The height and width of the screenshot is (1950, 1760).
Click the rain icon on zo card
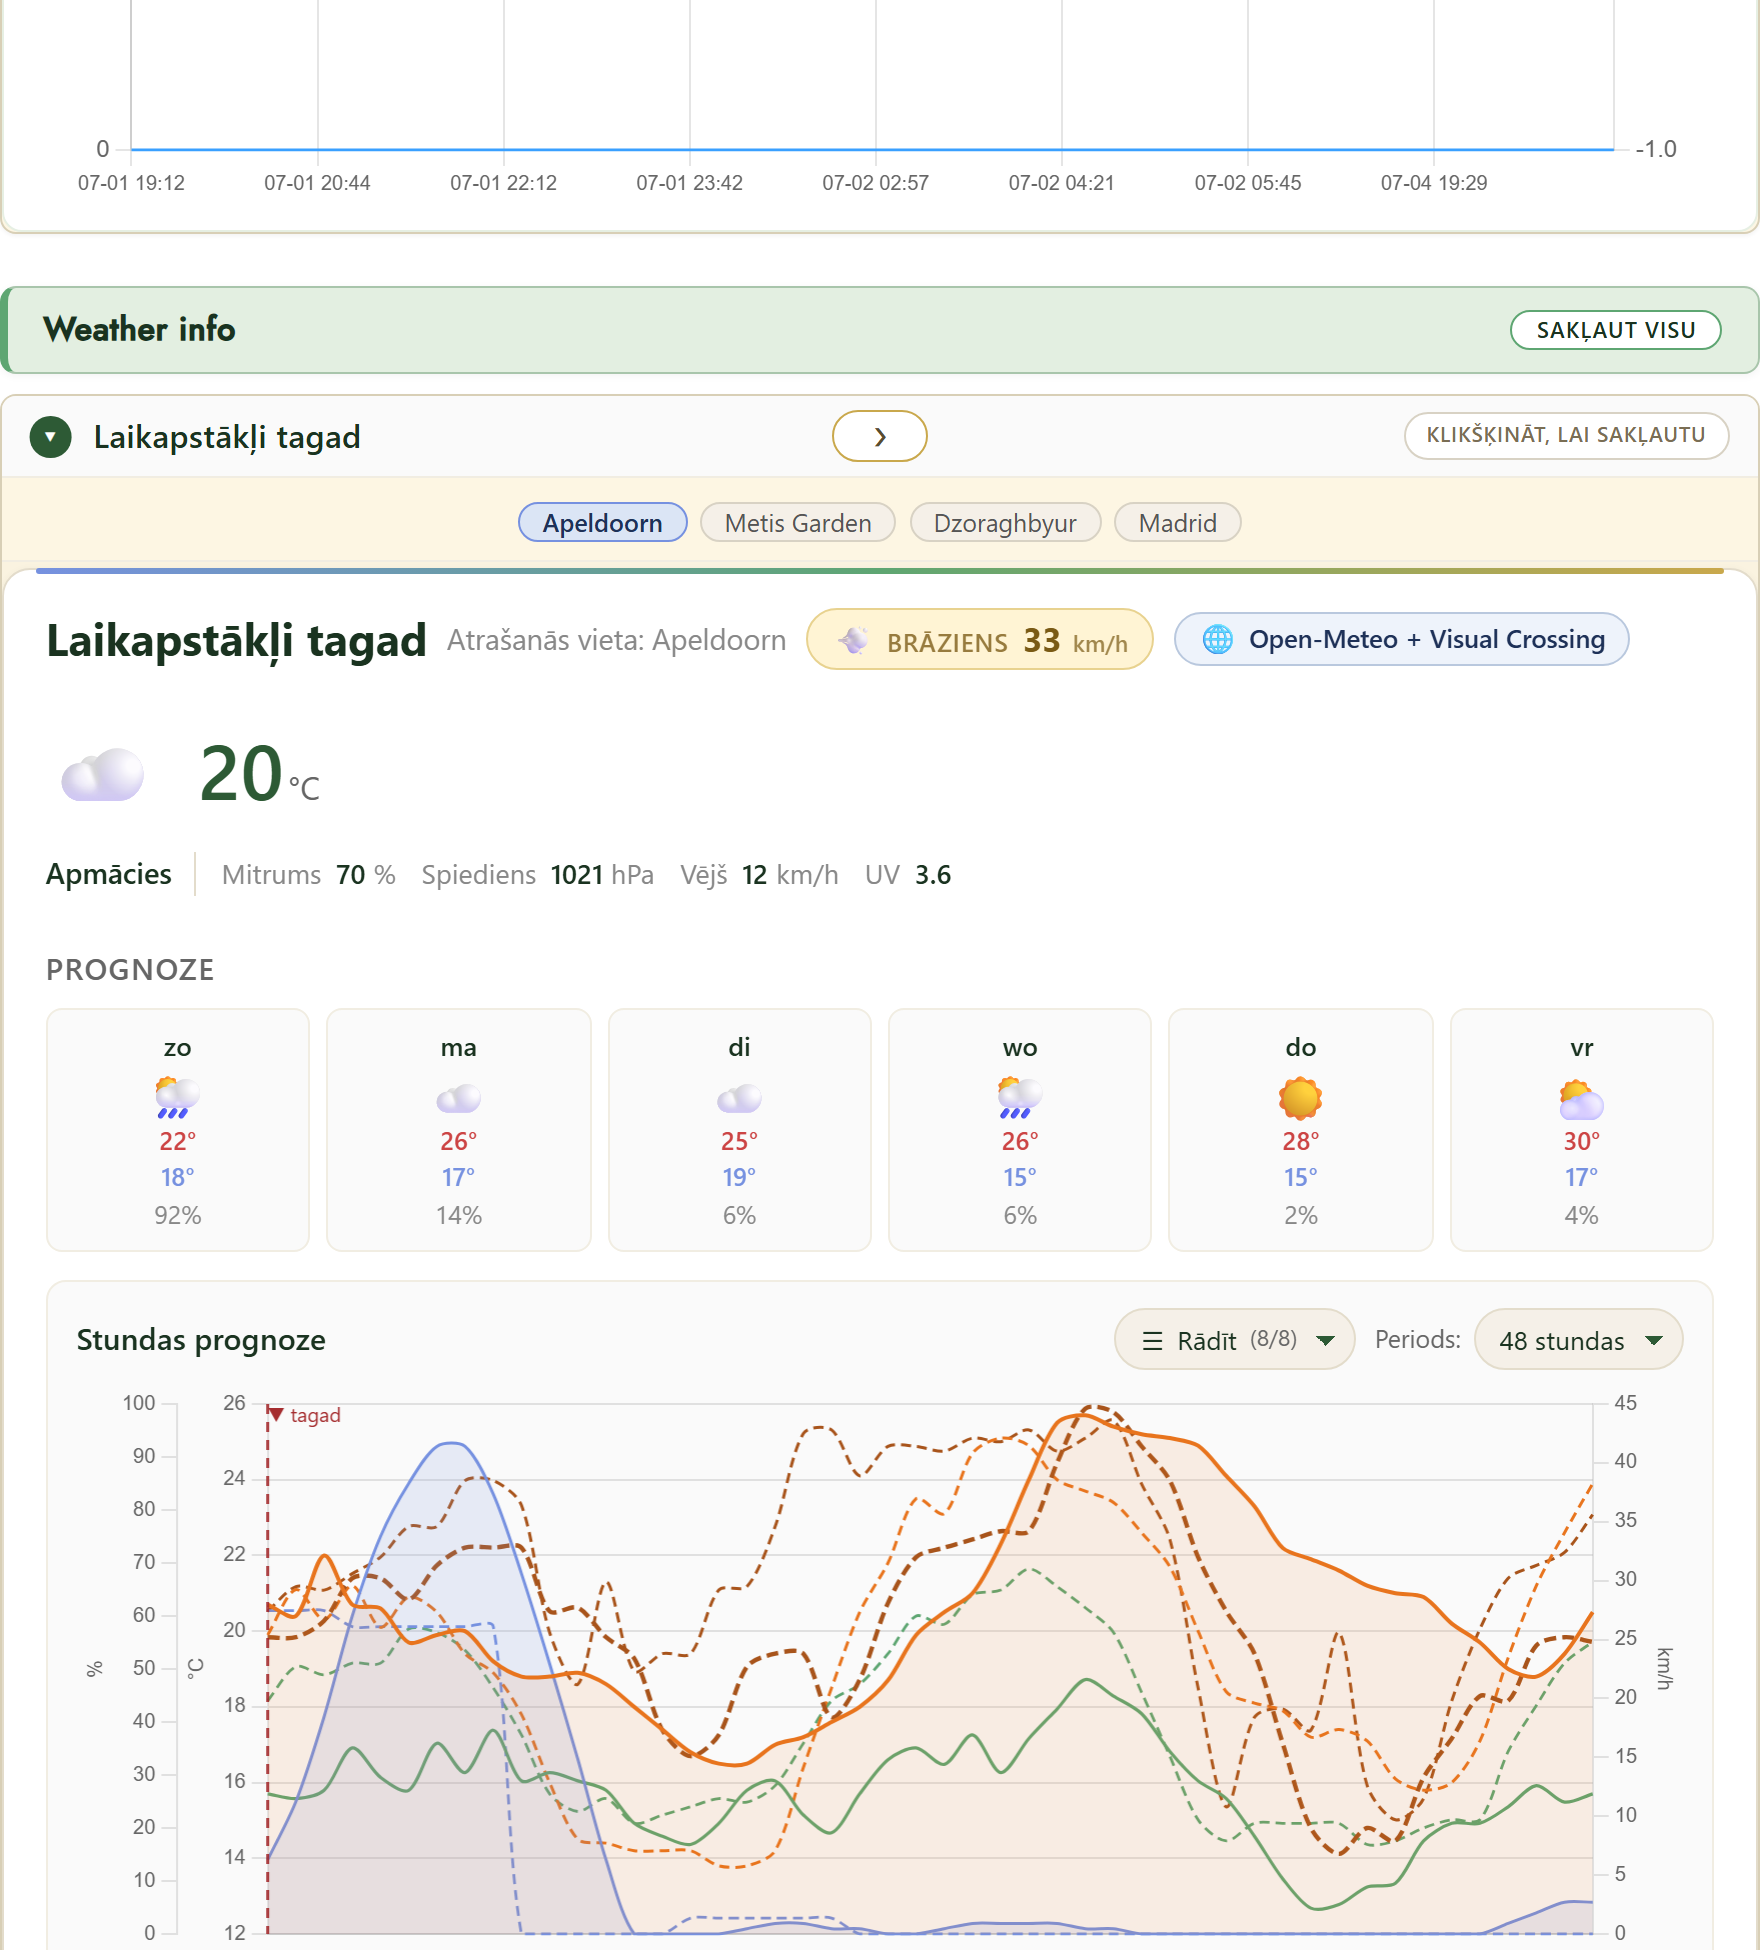(x=177, y=1097)
